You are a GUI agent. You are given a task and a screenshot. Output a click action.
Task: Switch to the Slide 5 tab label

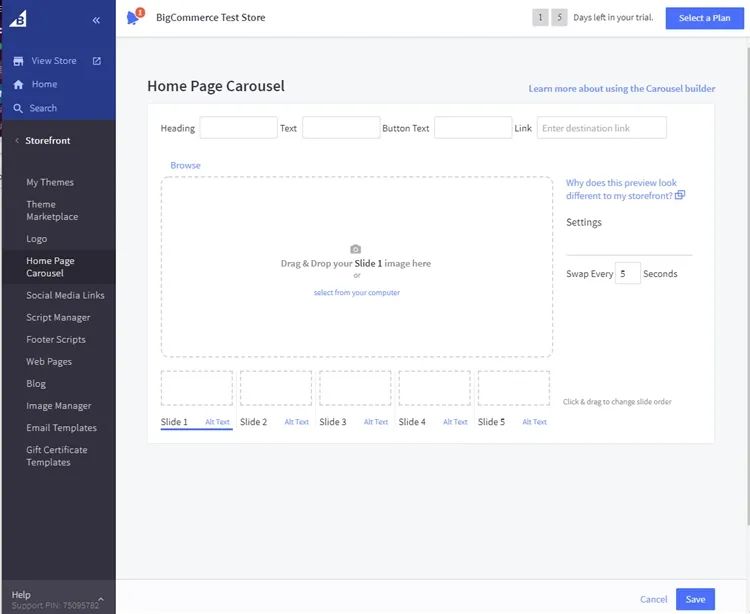point(491,422)
